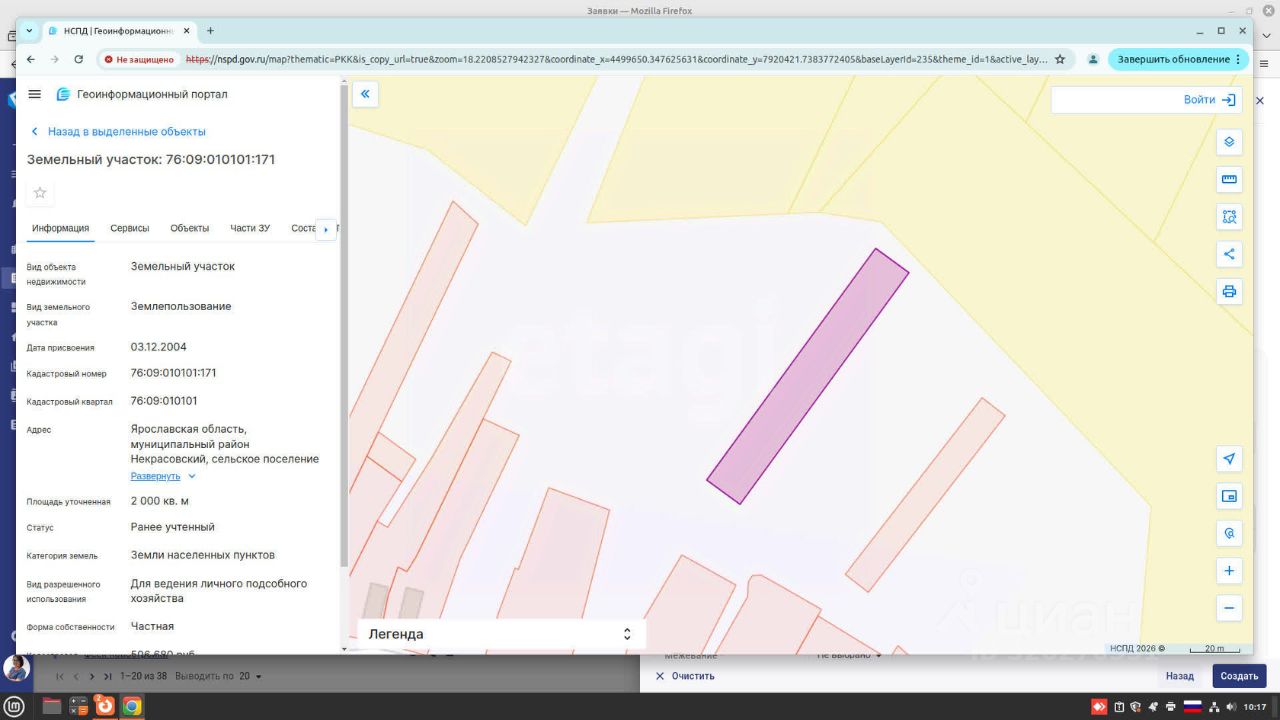
Task: Zoom in the map with plus button
Action: 1229,571
